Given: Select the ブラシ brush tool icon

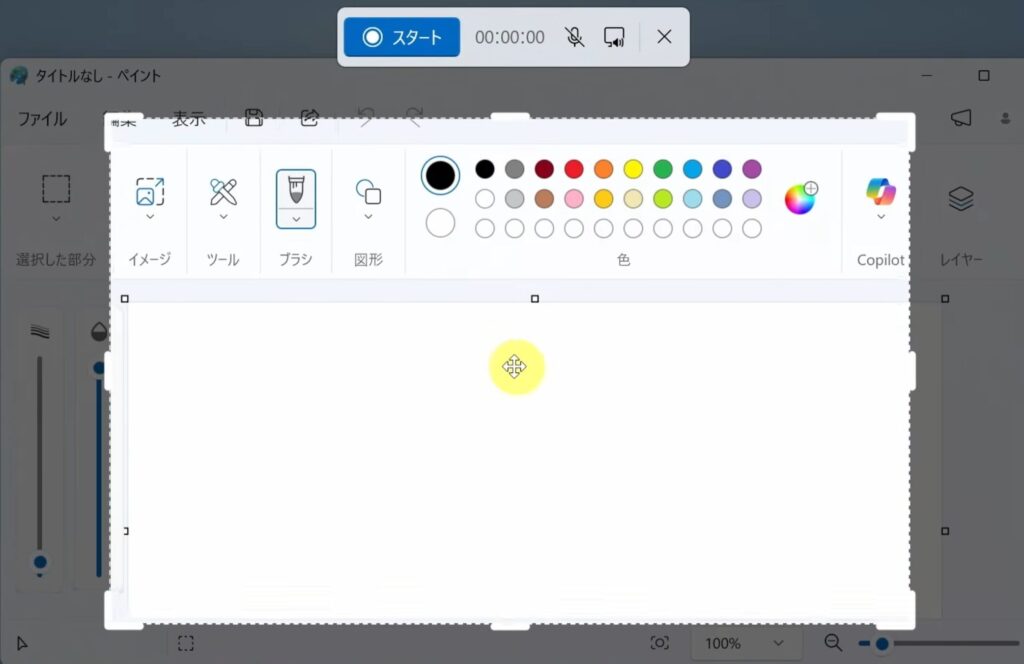Looking at the screenshot, I should [296, 187].
